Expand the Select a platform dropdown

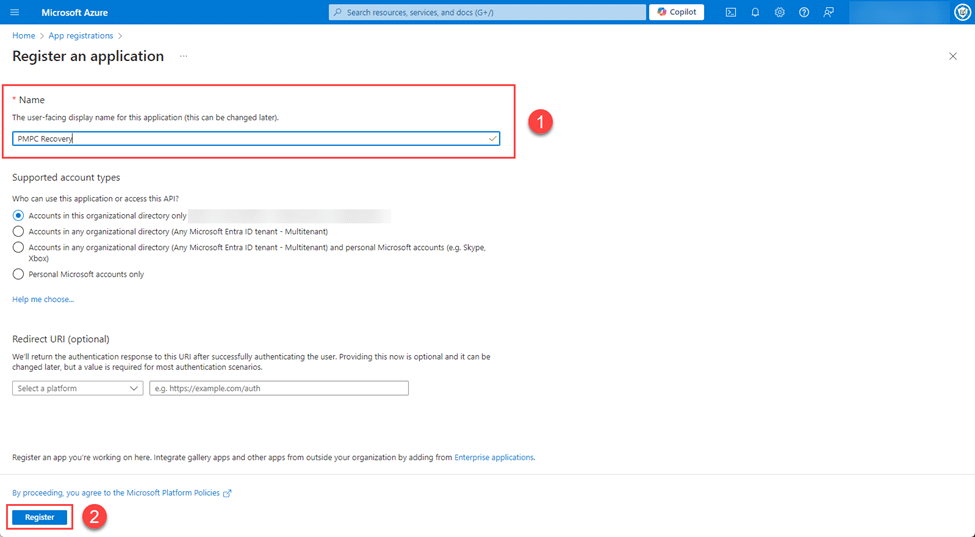(78, 388)
